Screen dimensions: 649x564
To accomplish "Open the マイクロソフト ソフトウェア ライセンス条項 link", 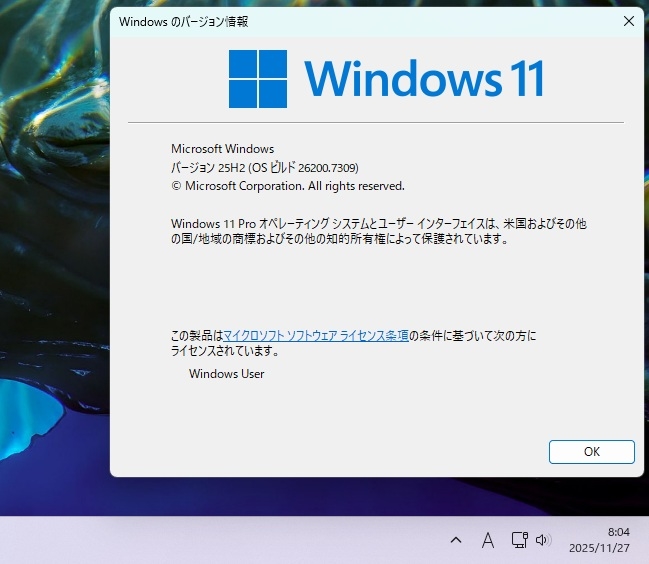I will coord(316,335).
